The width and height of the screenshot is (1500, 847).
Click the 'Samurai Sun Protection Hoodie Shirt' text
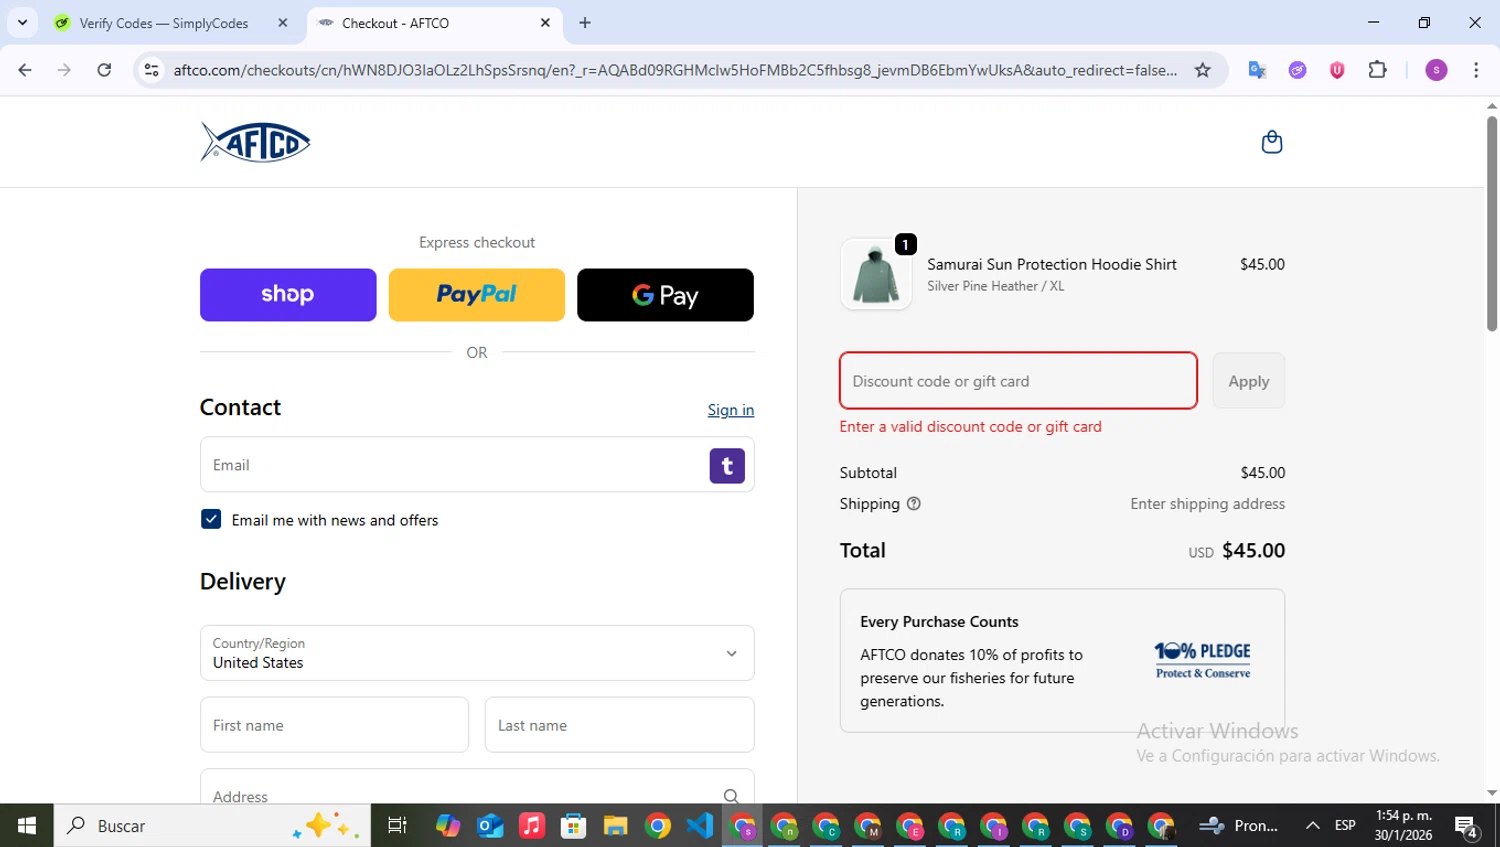[x=1051, y=264]
